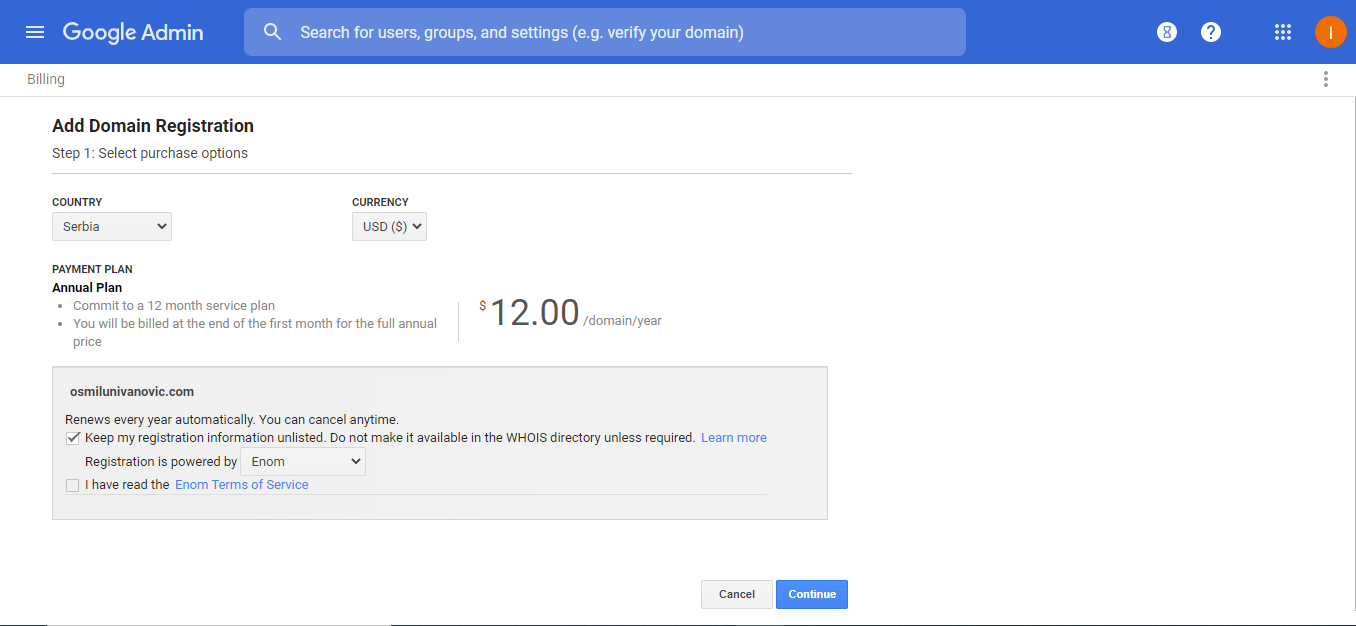This screenshot has height=626, width=1356.
Task: Open the account avatar menu
Action: pos(1331,32)
